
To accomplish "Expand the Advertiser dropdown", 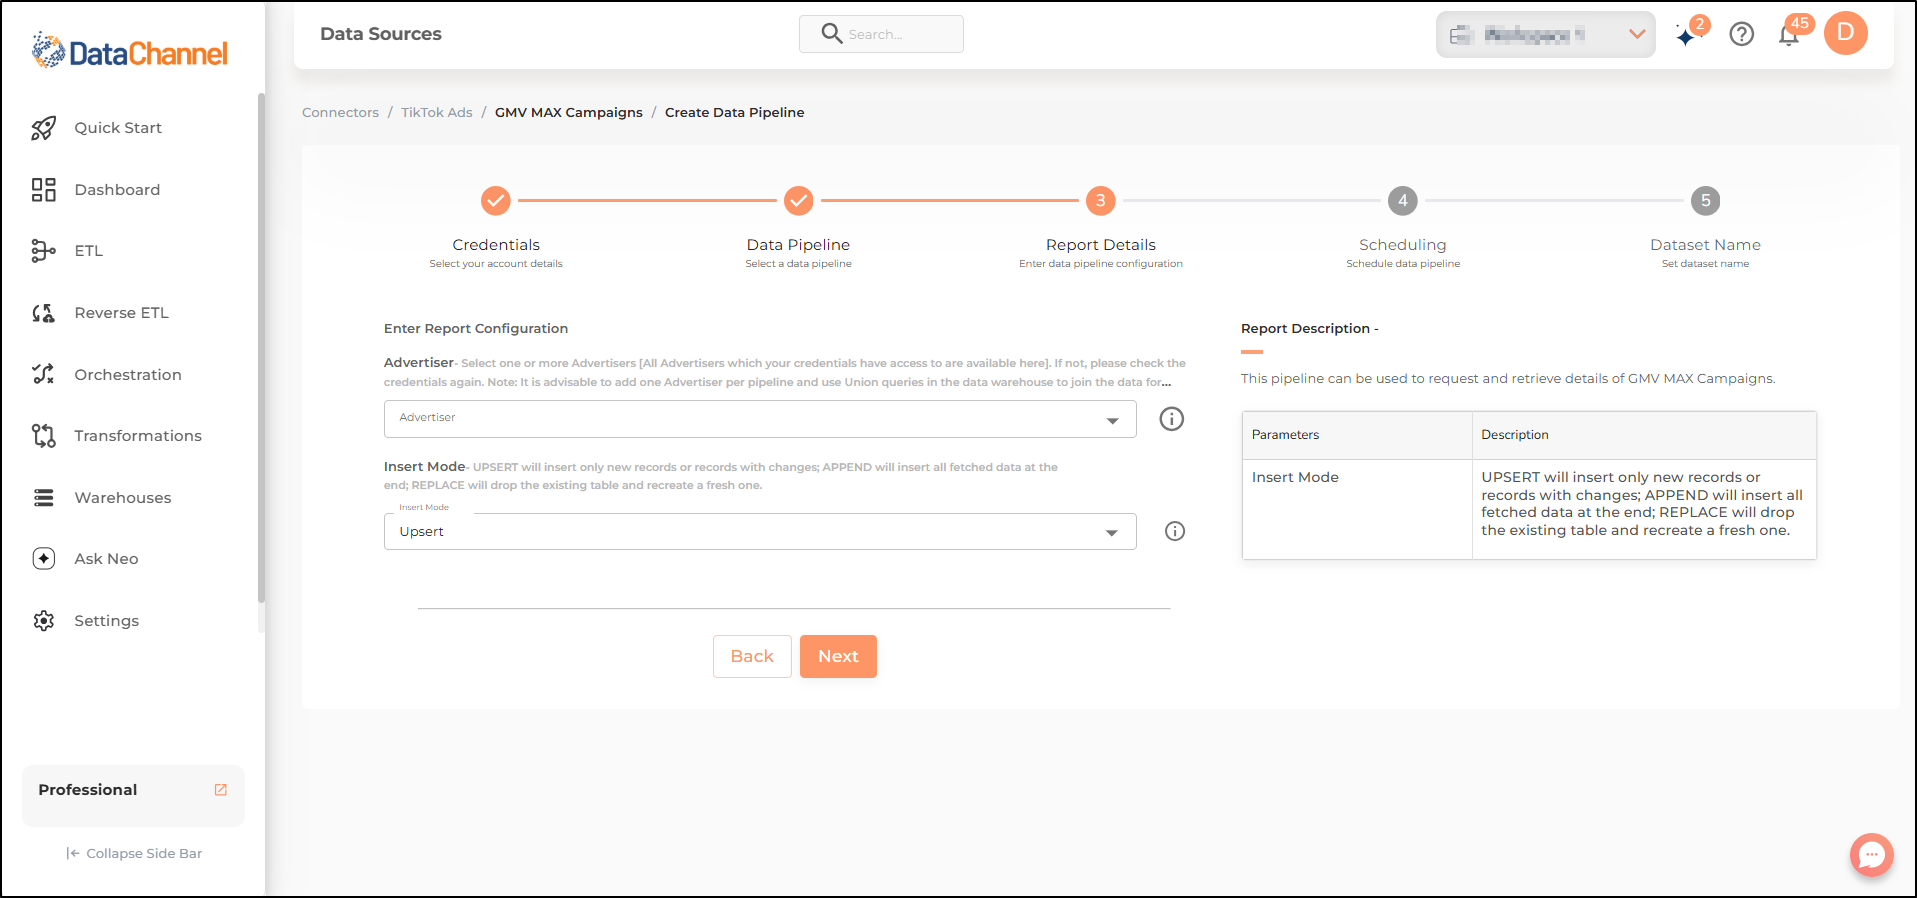I will click(x=760, y=419).
